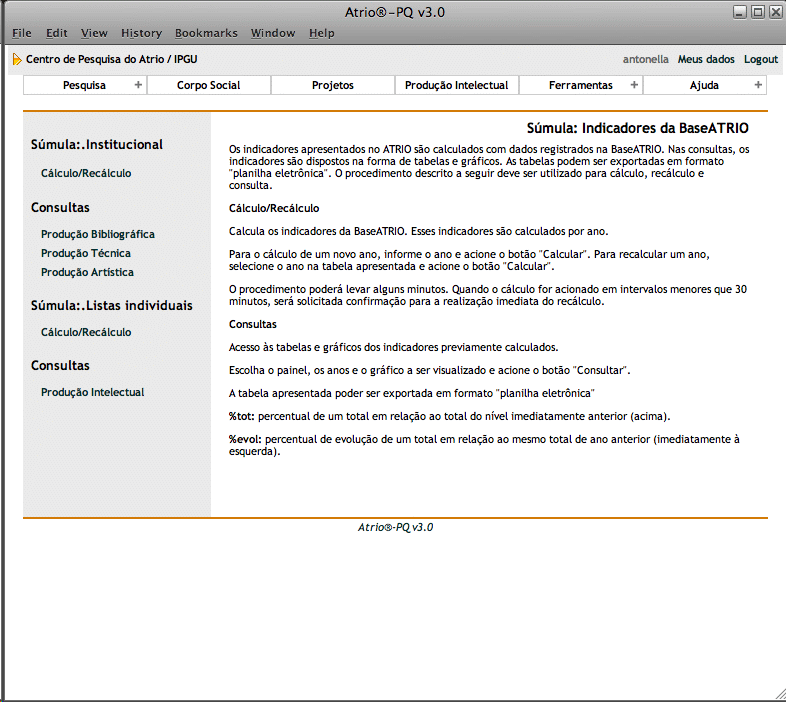
Task: Open Produção Técnica in the sidebar
Action: (86, 253)
